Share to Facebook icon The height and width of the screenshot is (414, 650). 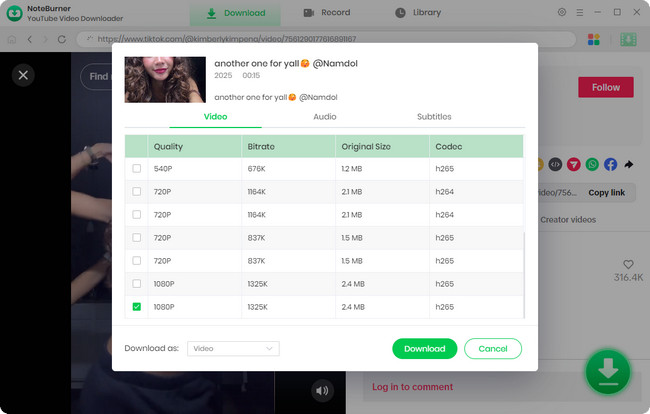610,165
